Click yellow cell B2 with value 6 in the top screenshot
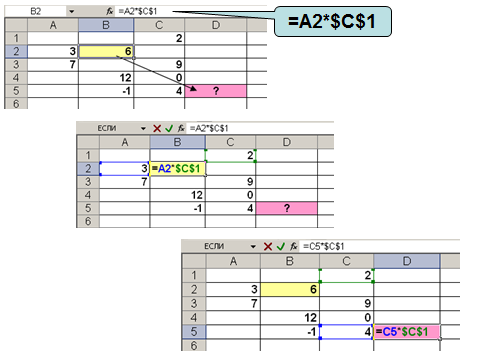Image resolution: width=480 pixels, height=360 pixels. (x=106, y=51)
